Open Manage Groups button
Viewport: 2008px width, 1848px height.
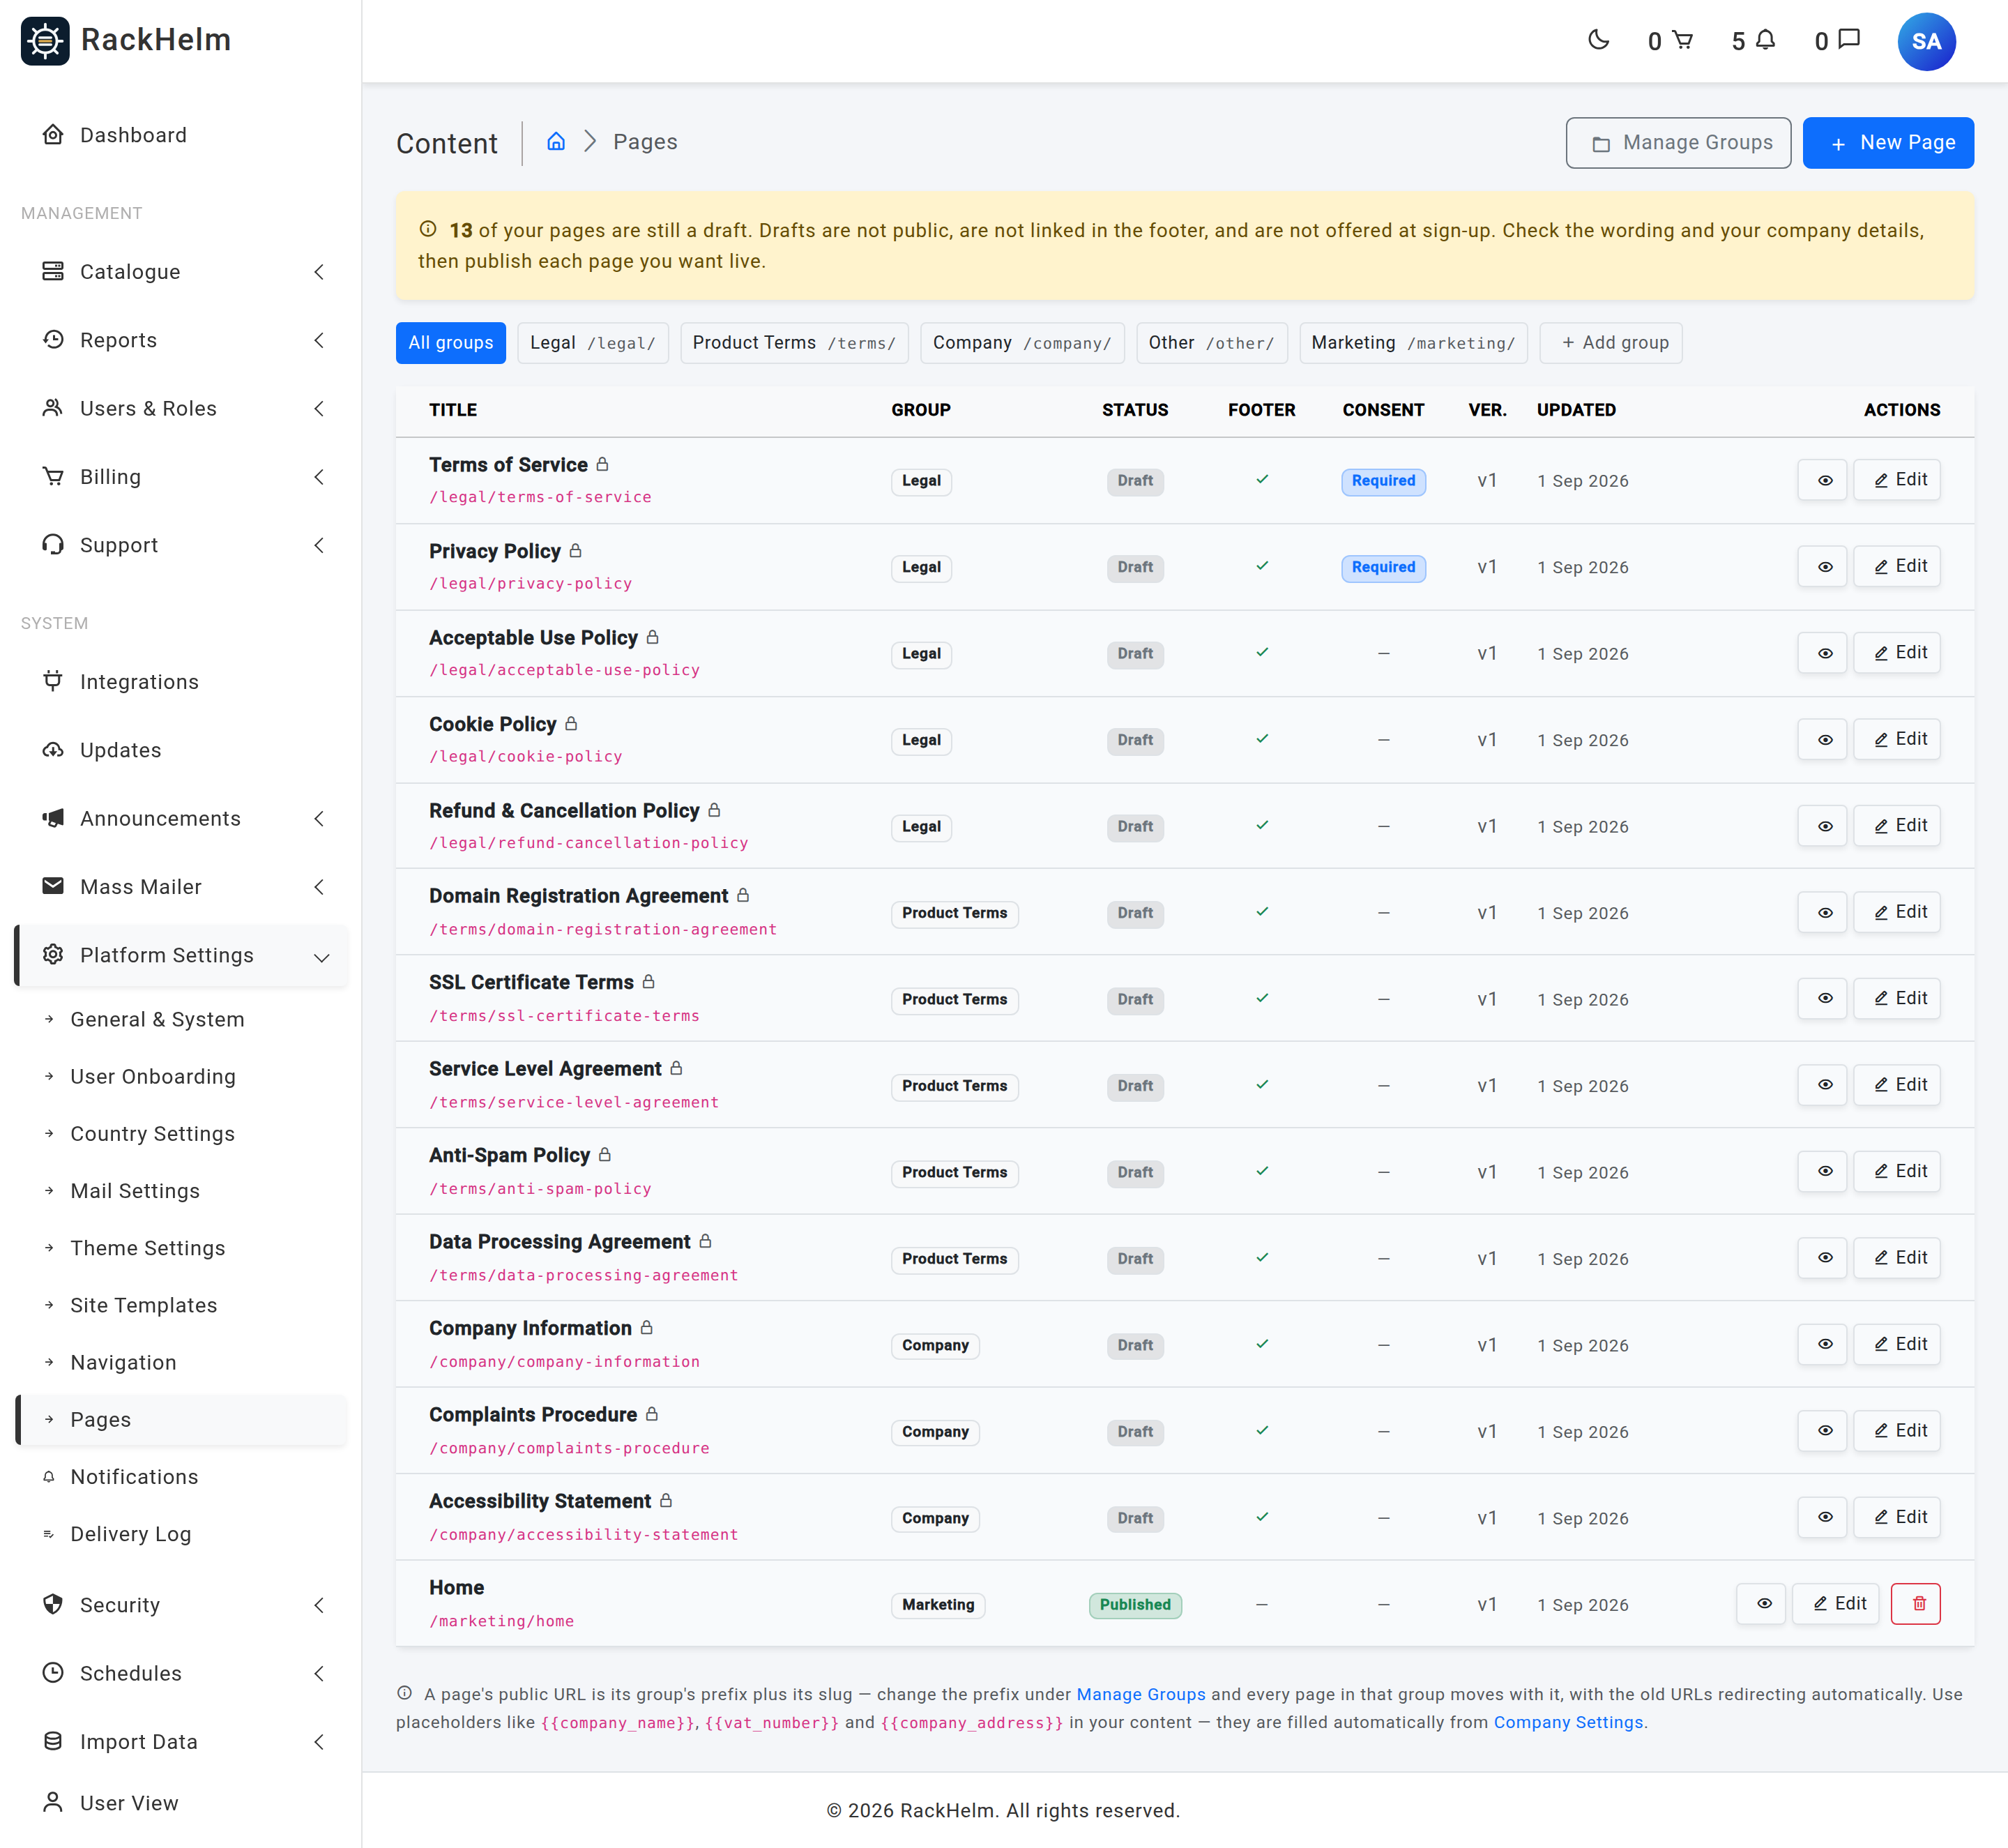[x=1678, y=143]
